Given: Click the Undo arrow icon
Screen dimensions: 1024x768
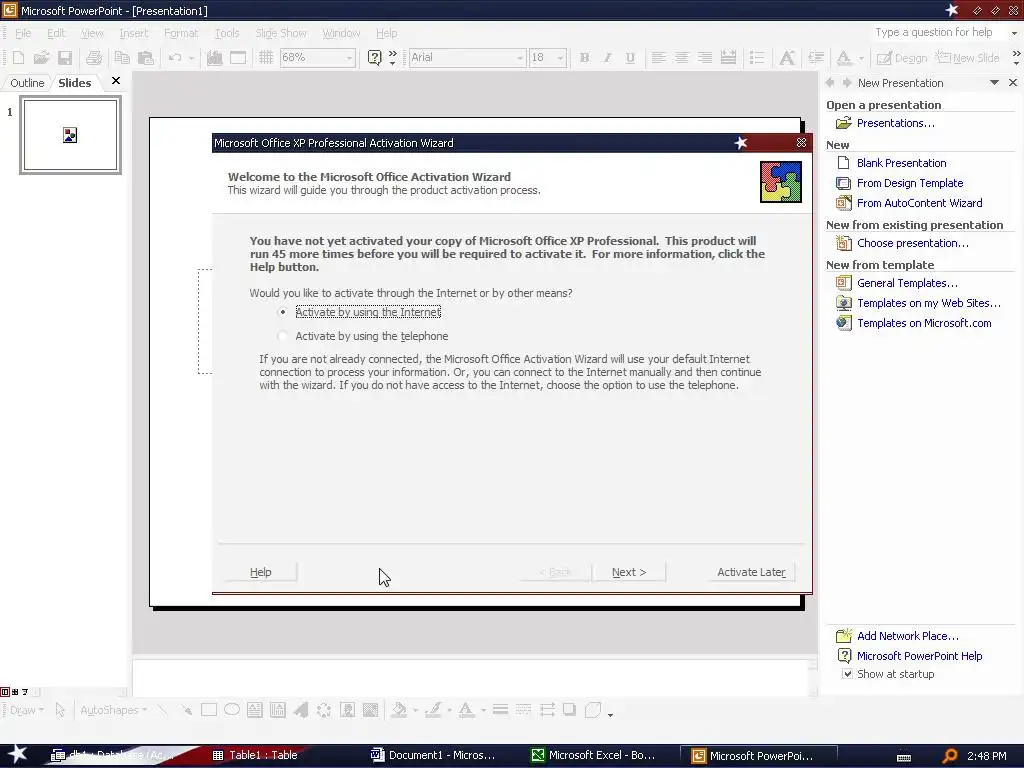Looking at the screenshot, I should click(x=175, y=57).
